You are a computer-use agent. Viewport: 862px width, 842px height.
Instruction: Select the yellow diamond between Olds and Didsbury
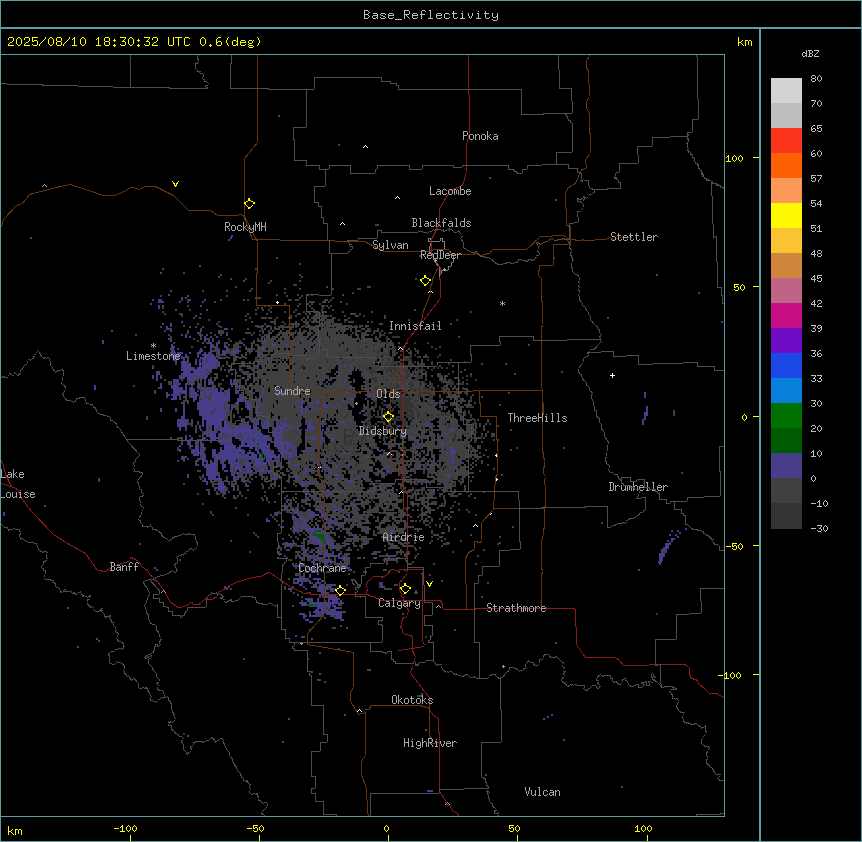(x=388, y=416)
